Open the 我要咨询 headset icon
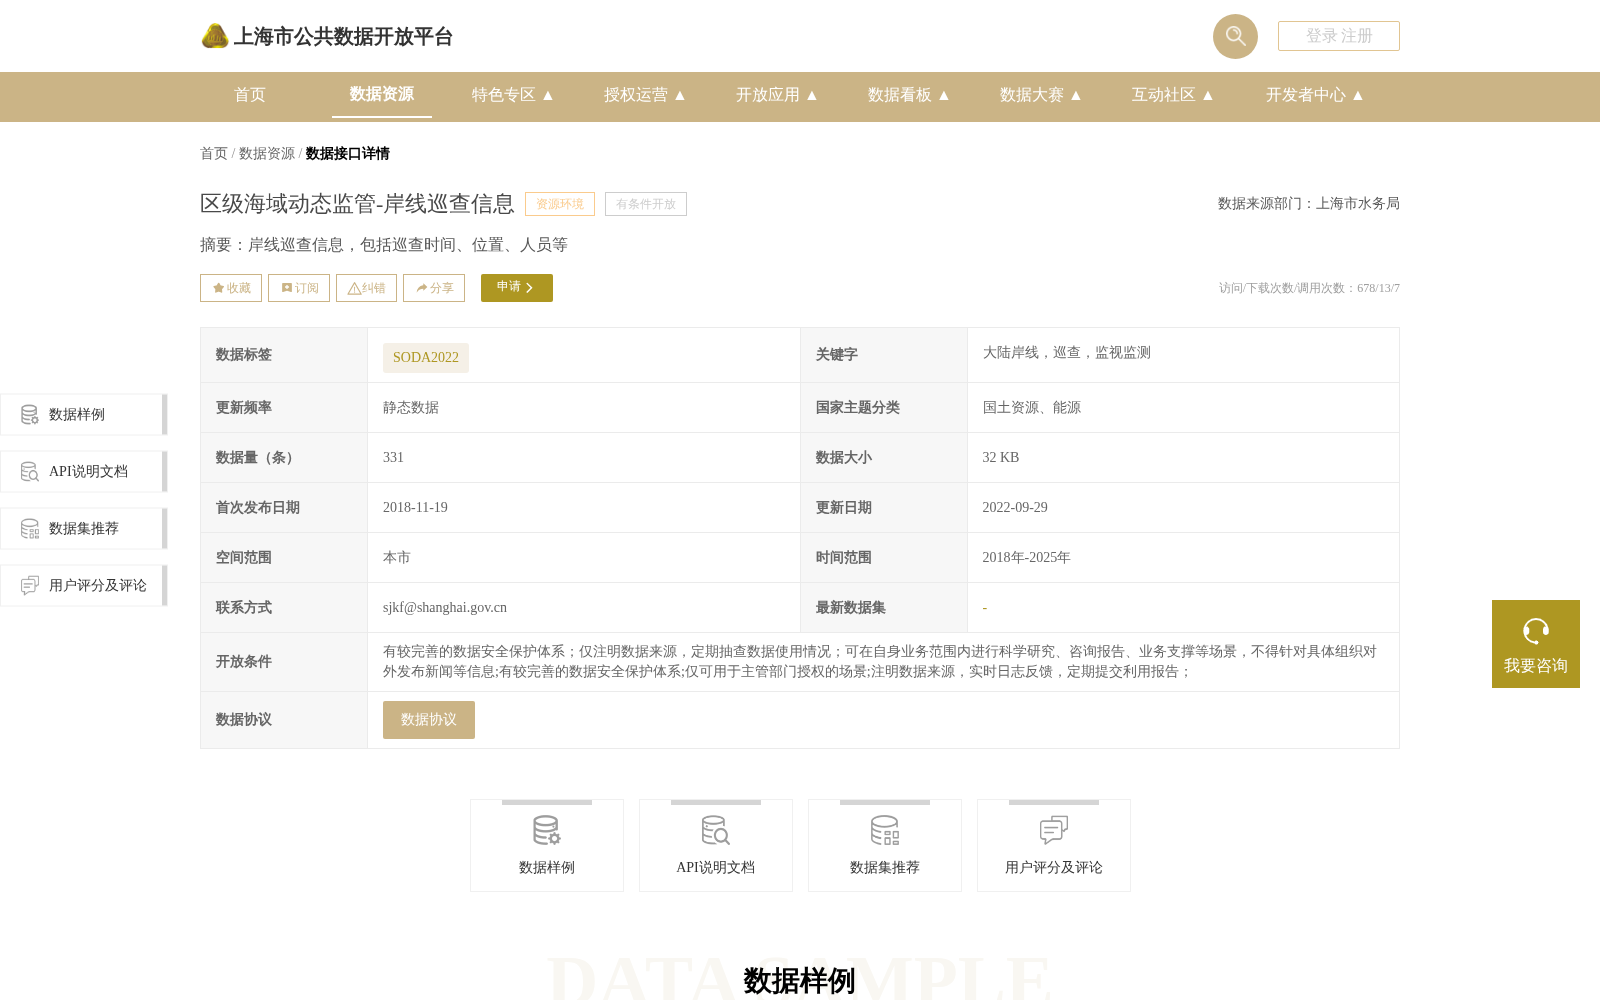 click(x=1536, y=631)
